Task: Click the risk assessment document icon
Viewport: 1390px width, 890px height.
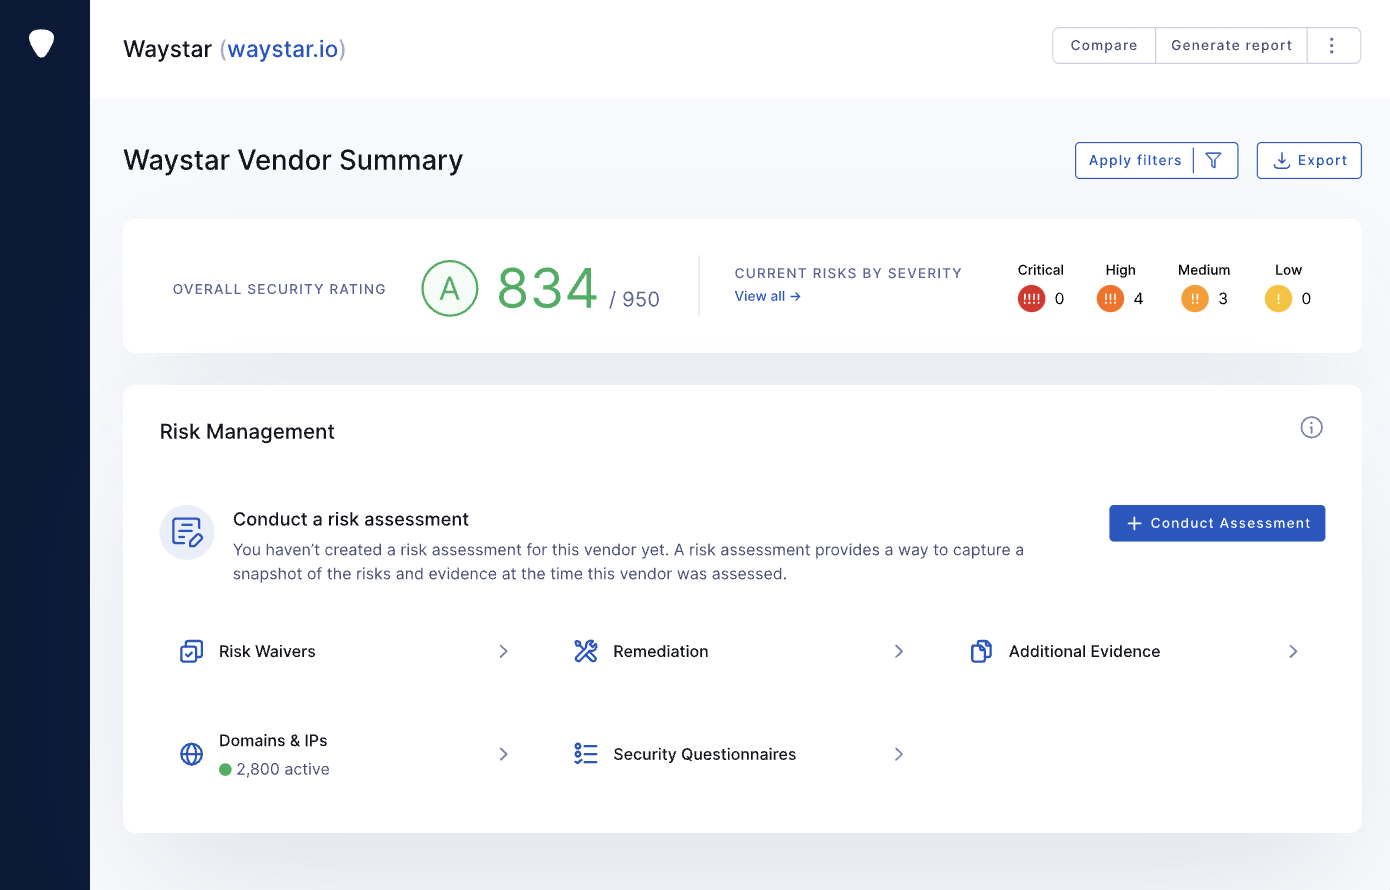Action: point(187,532)
